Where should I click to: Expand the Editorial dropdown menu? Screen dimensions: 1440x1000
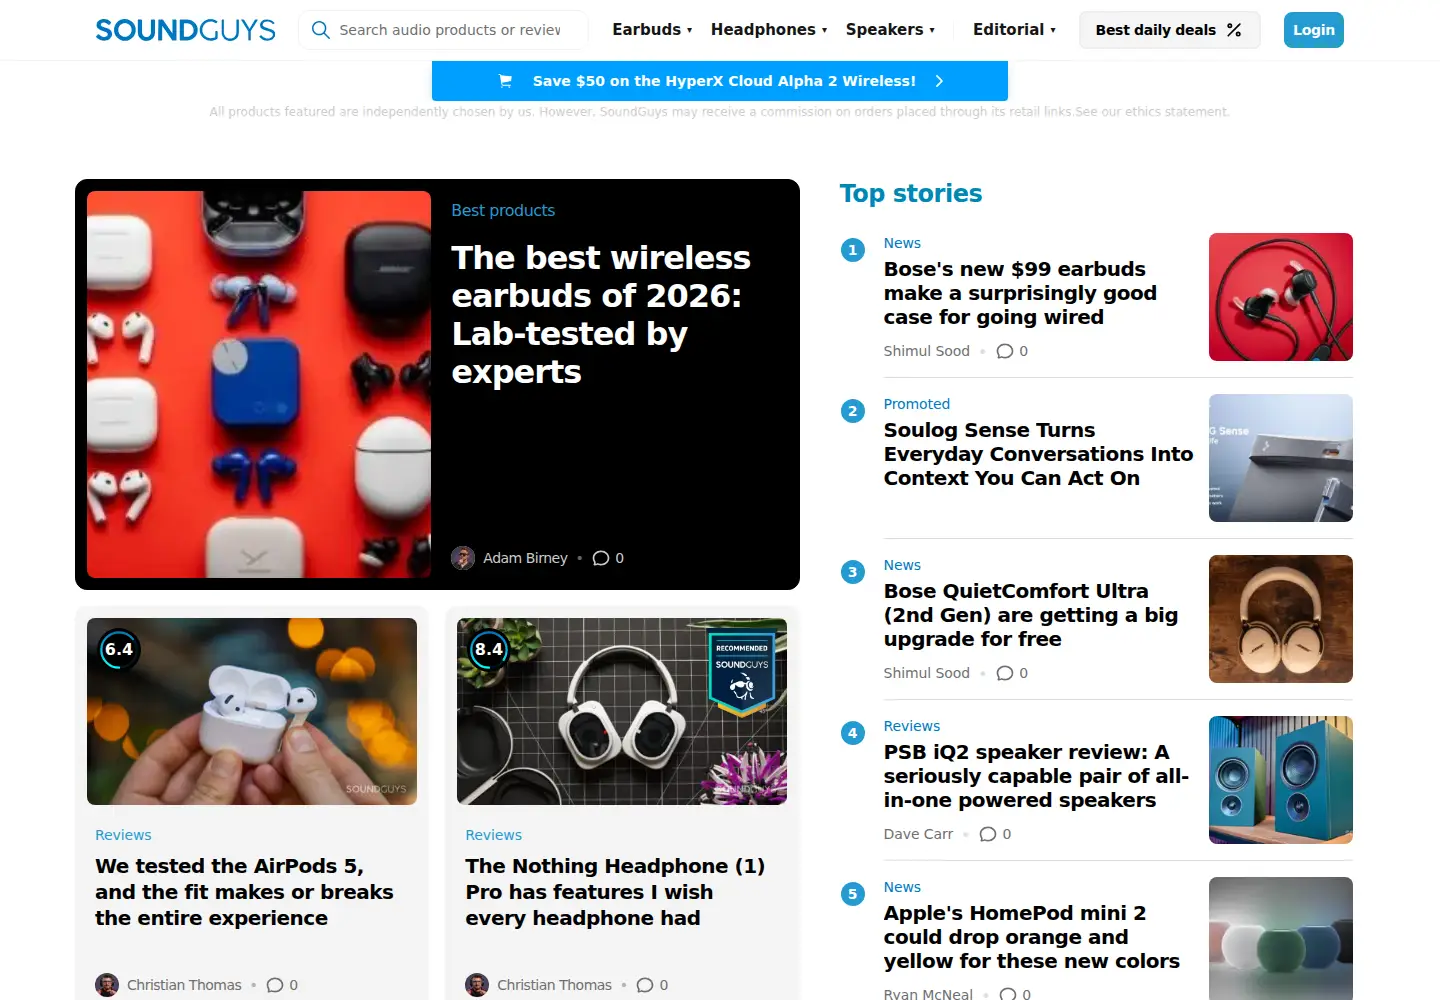pyautogui.click(x=1014, y=30)
